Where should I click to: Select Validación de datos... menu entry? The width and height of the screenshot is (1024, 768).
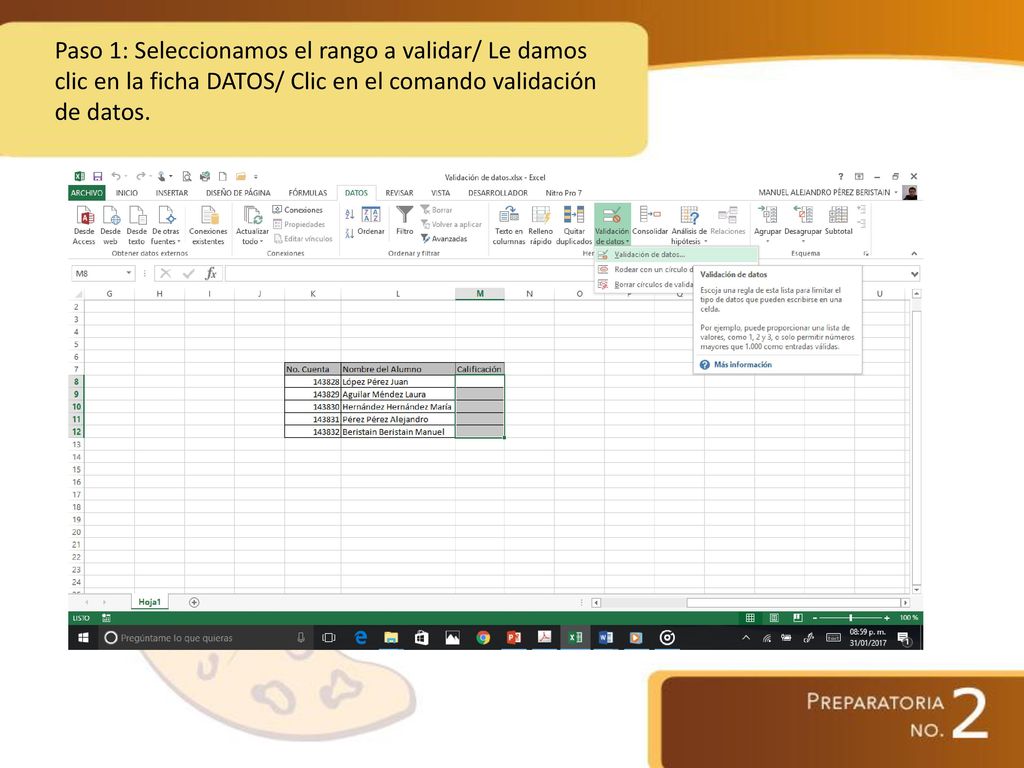click(x=676, y=255)
